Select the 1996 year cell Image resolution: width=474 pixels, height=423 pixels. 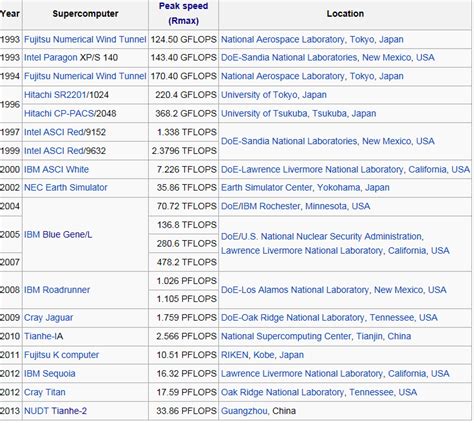click(10, 104)
